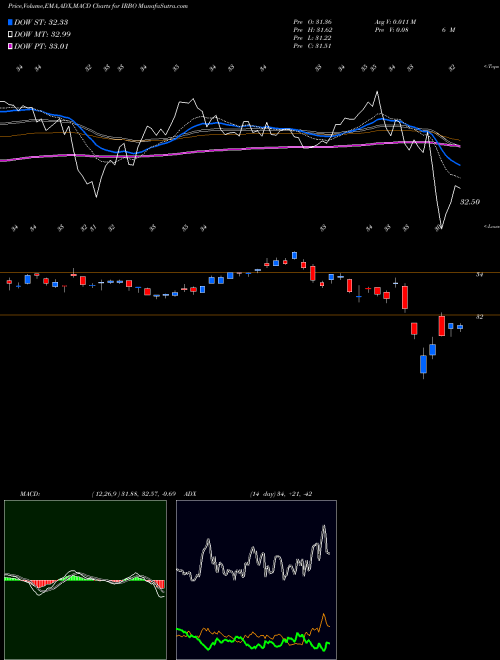This screenshot has width=500, height=660.
Task: Select the DOW MT: 32.99 label
Action: point(43,35)
